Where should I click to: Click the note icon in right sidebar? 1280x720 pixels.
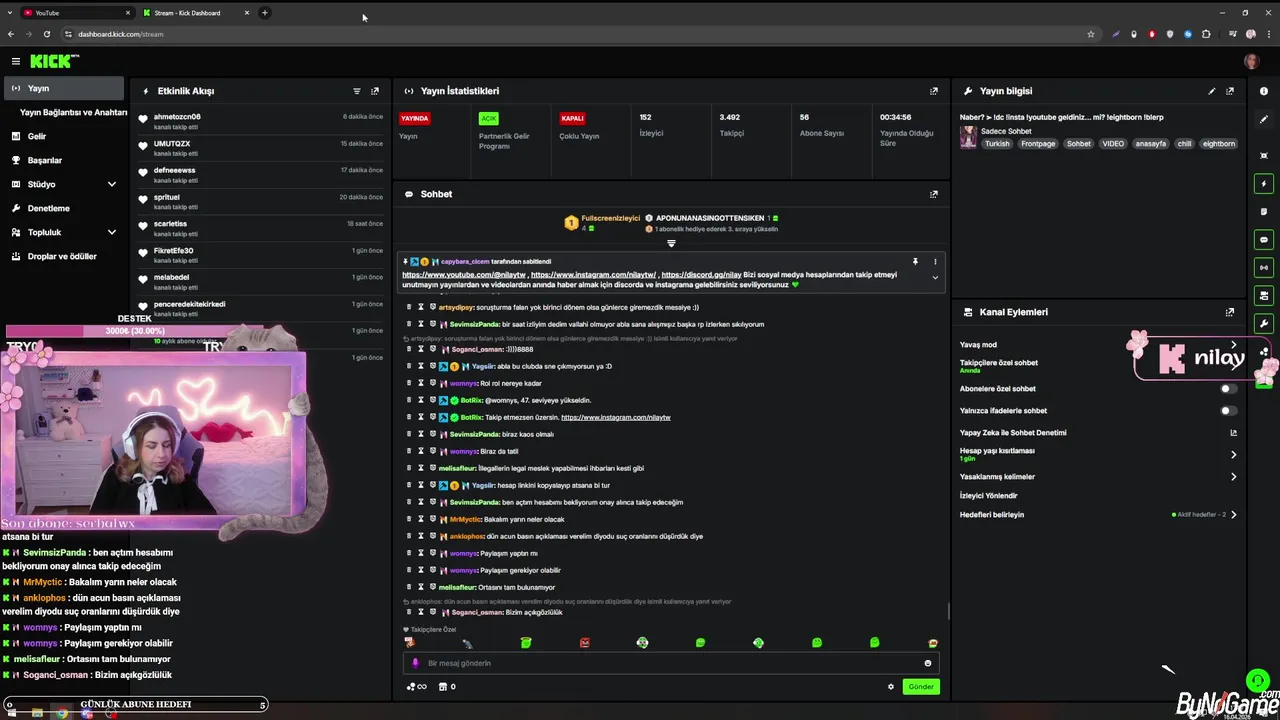pyautogui.click(x=1264, y=212)
